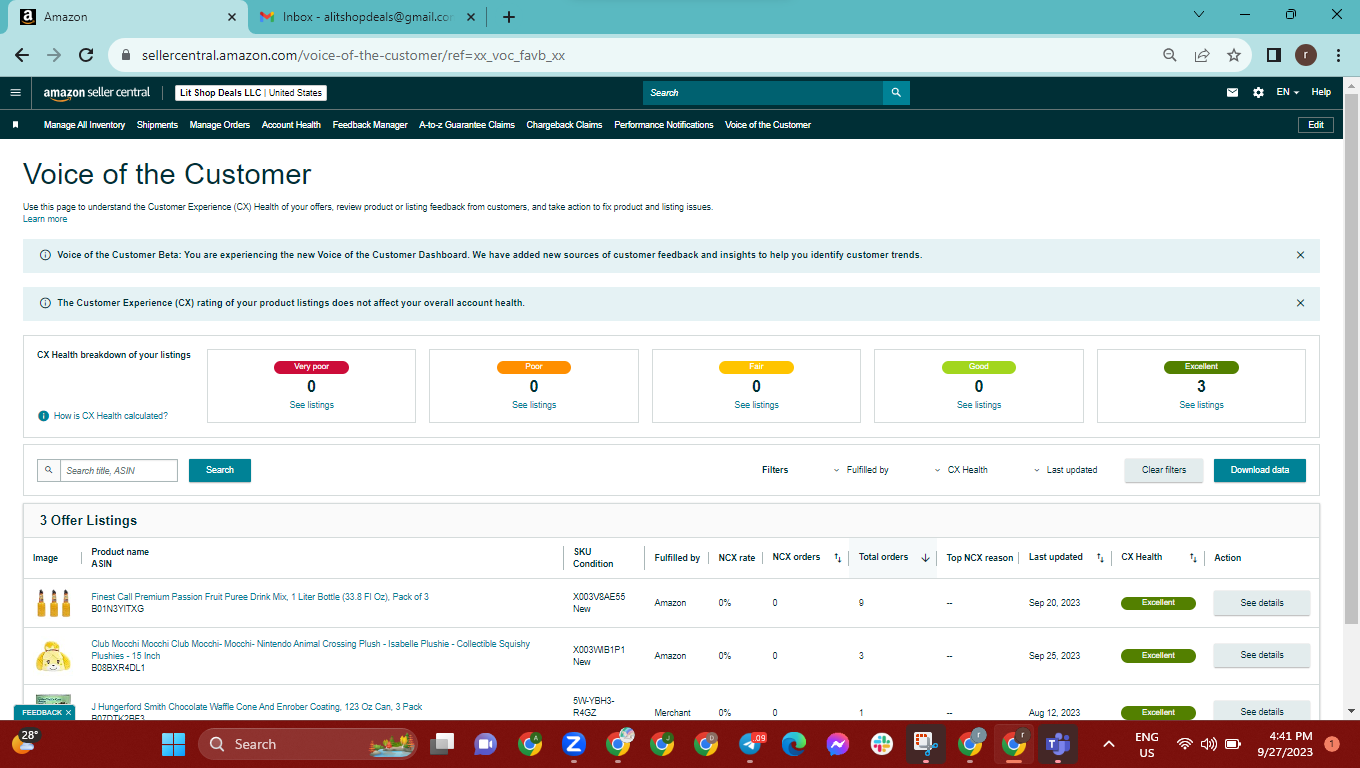Image resolution: width=1360 pixels, height=768 pixels.
Task: Open Chrome three-dot menu
Action: pyautogui.click(x=1337, y=56)
